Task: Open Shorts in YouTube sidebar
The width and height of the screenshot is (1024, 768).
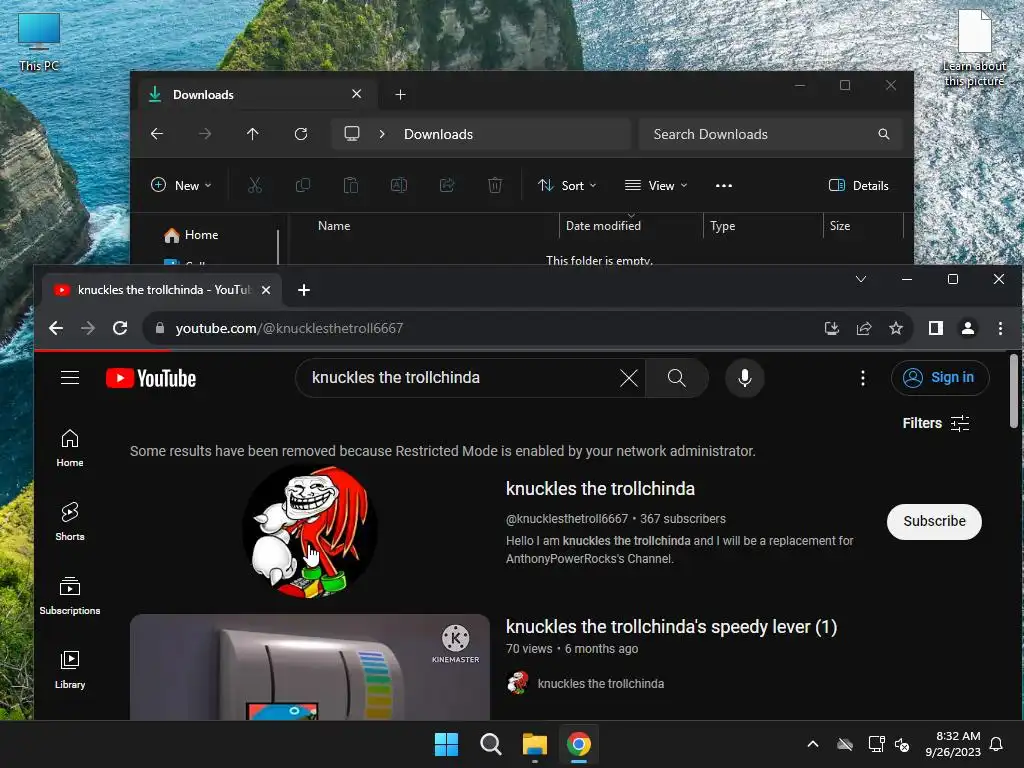Action: pyautogui.click(x=70, y=522)
